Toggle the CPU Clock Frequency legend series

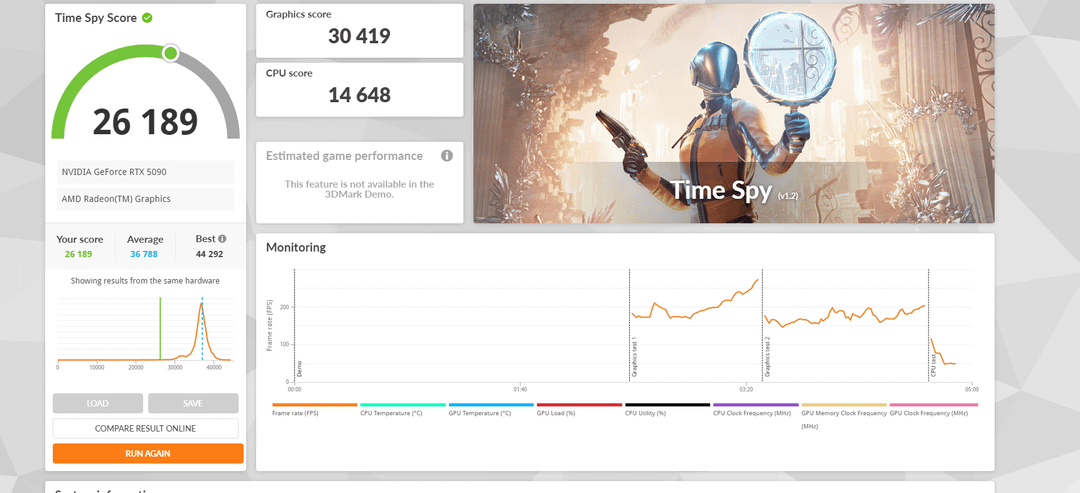(x=754, y=412)
